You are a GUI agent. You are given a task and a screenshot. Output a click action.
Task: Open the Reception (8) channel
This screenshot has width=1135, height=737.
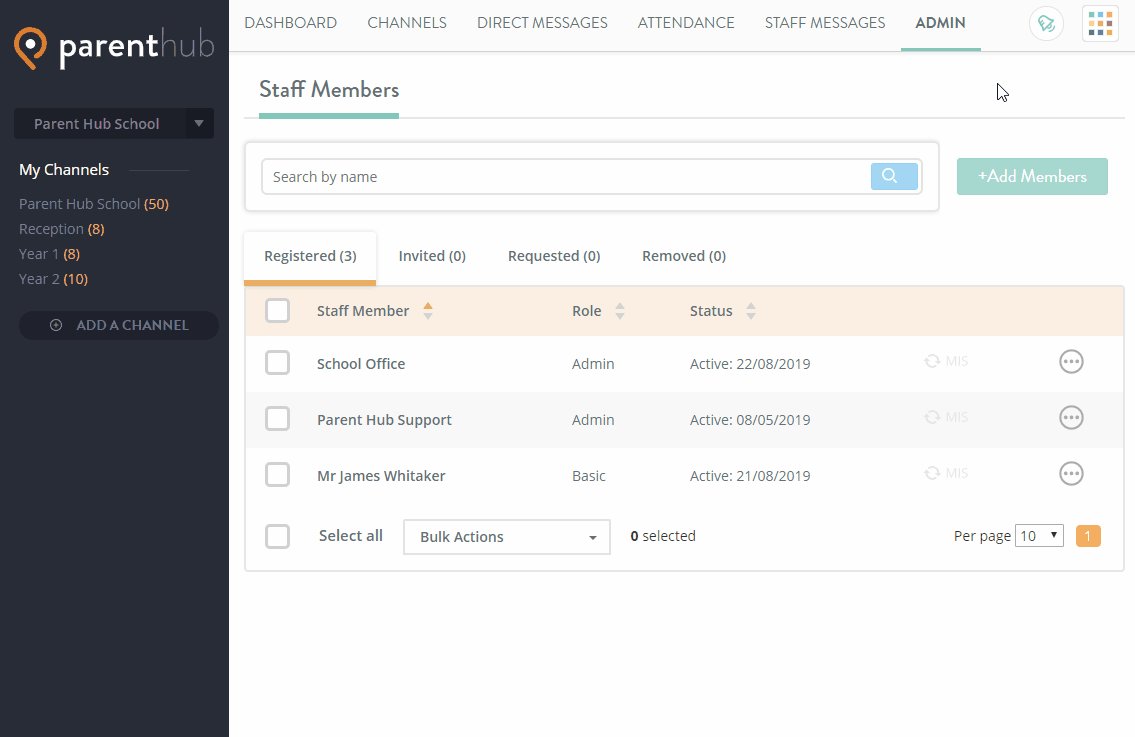(x=62, y=229)
